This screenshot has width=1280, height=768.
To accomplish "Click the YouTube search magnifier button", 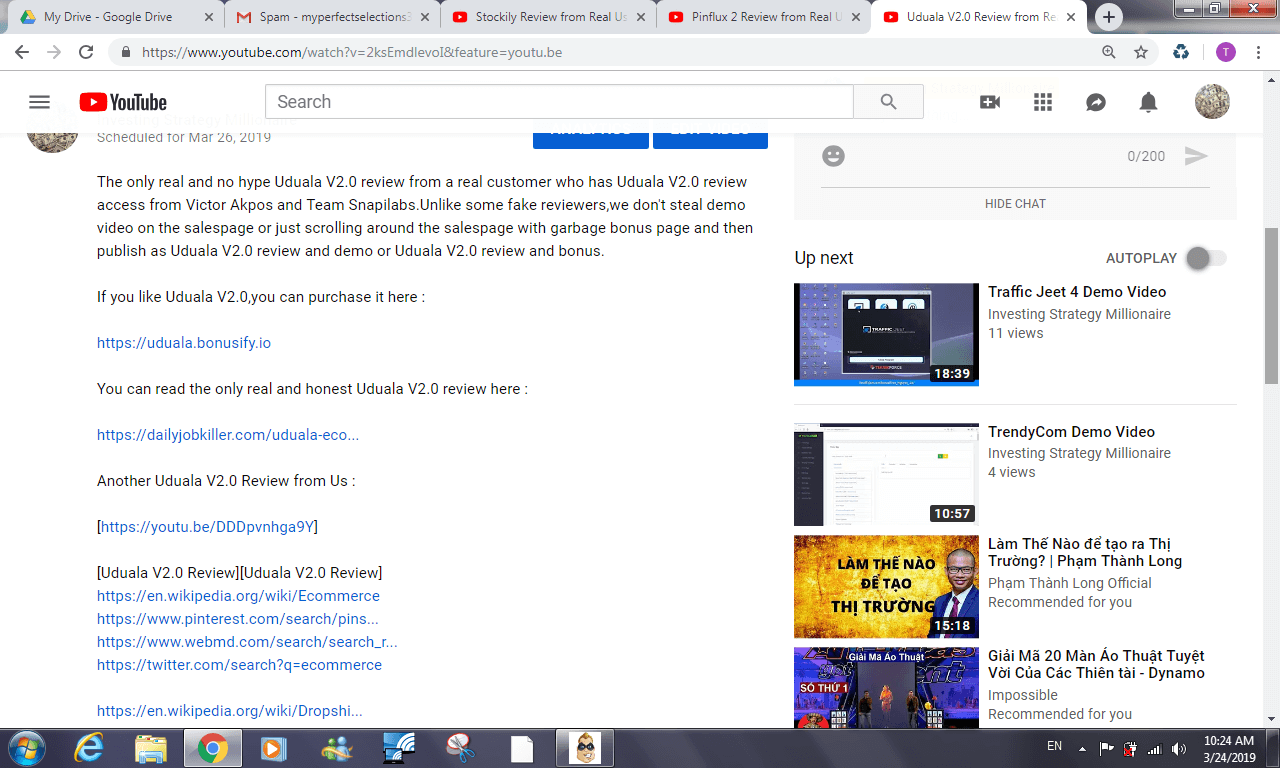I will pyautogui.click(x=888, y=102).
